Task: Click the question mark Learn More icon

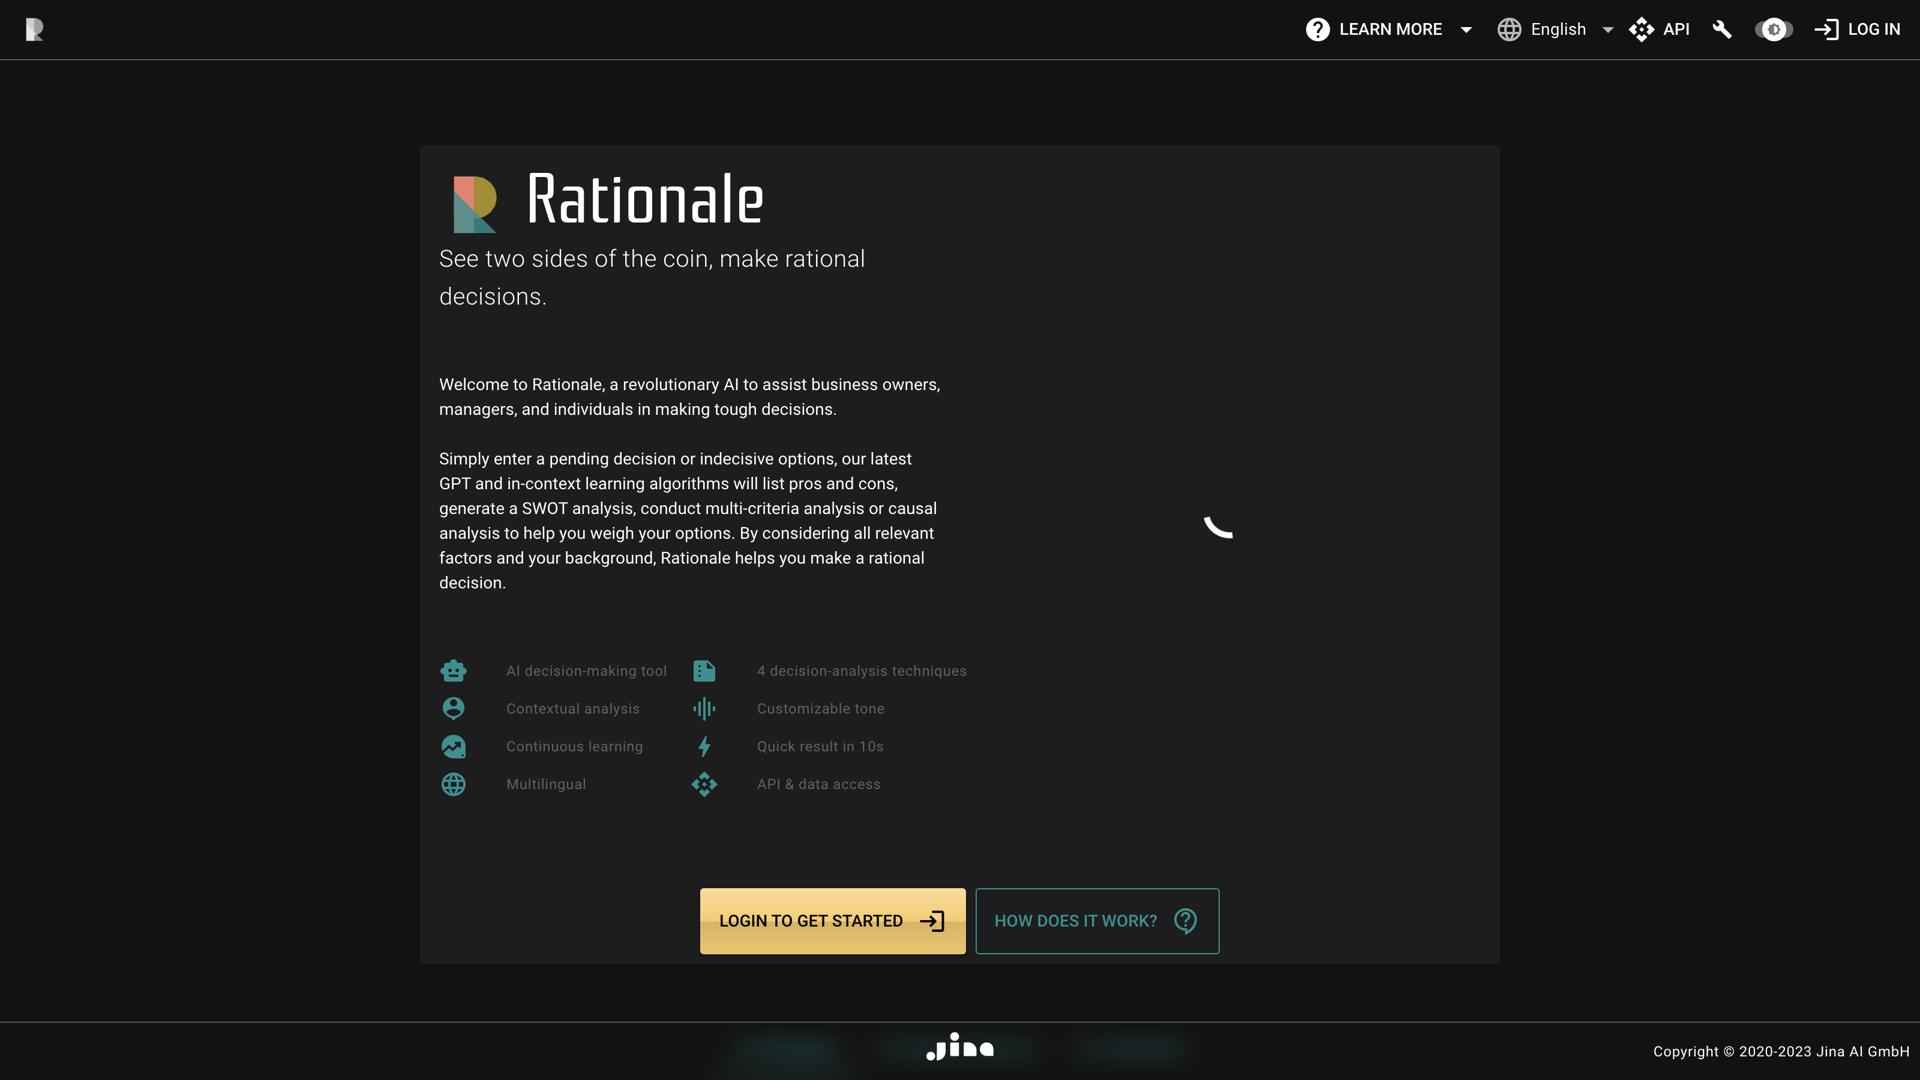Action: [x=1318, y=30]
